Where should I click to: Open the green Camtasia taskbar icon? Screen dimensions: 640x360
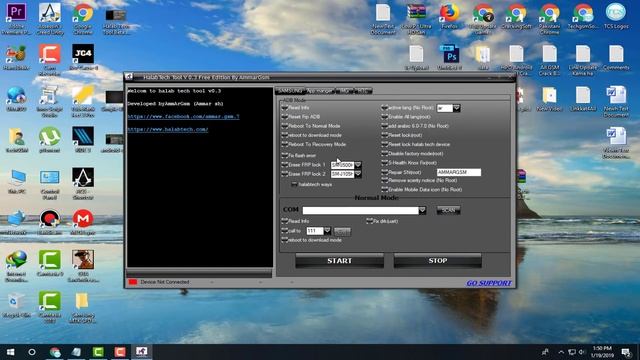point(98,352)
